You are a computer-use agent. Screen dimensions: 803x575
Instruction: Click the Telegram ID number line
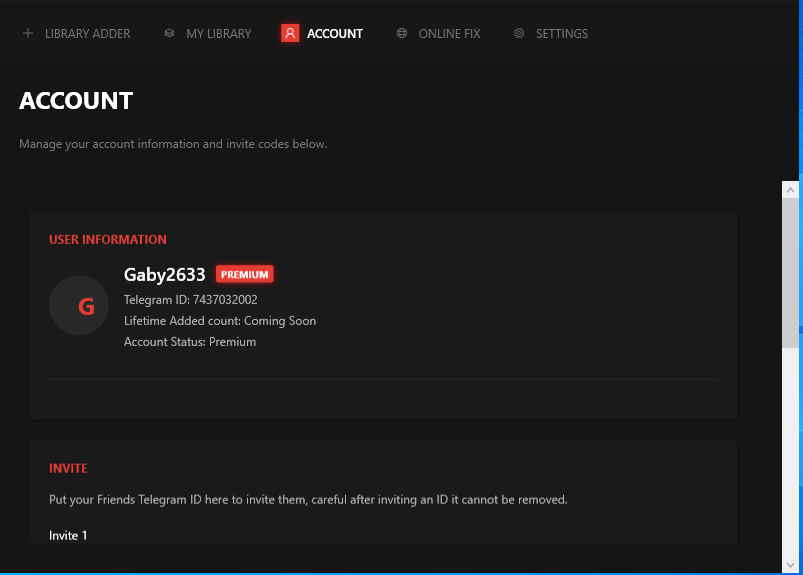pyautogui.click(x=190, y=300)
